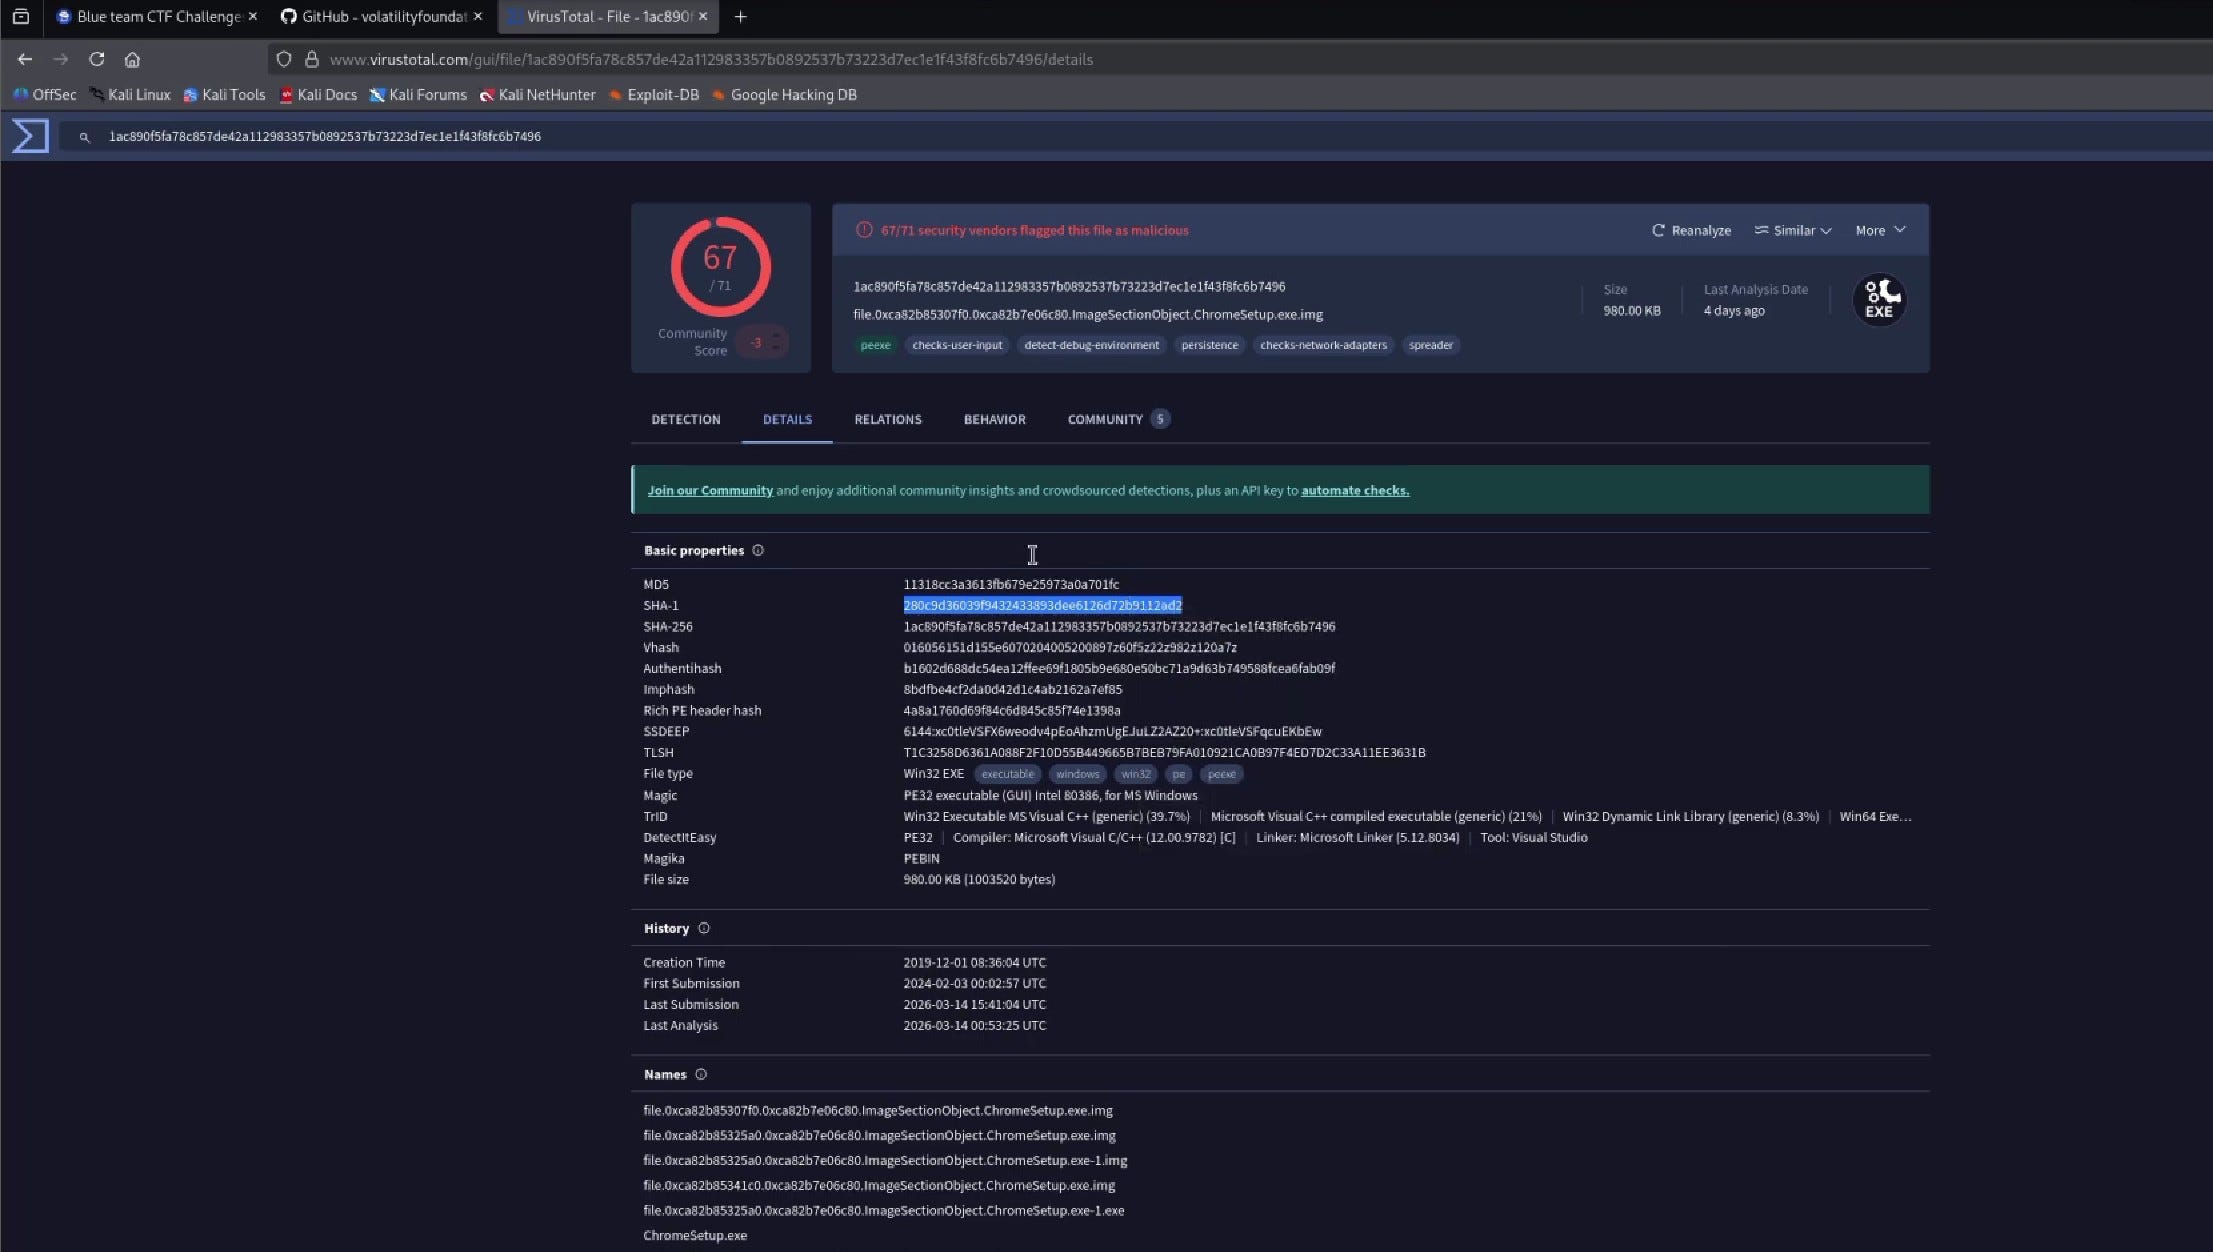Switch to the Relations tab
Image resolution: width=2213 pixels, height=1252 pixels.
[888, 420]
